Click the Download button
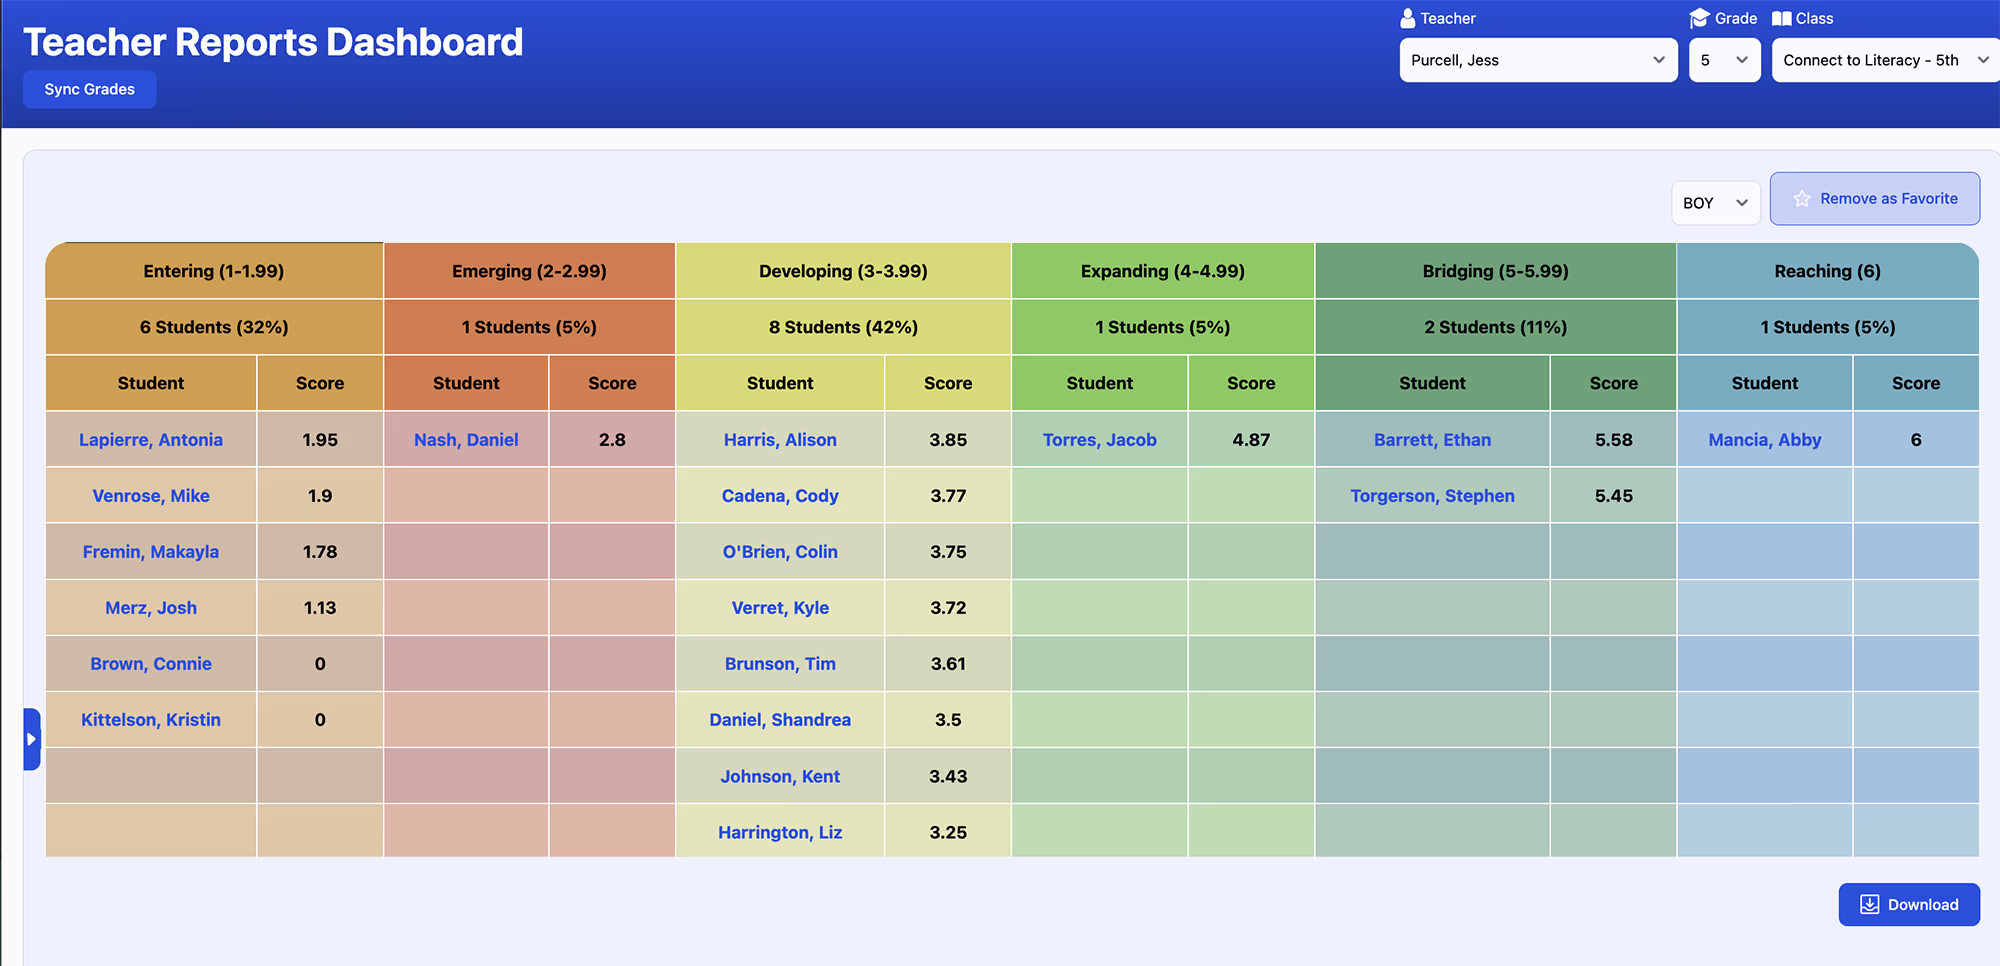This screenshot has width=2000, height=966. point(1909,904)
